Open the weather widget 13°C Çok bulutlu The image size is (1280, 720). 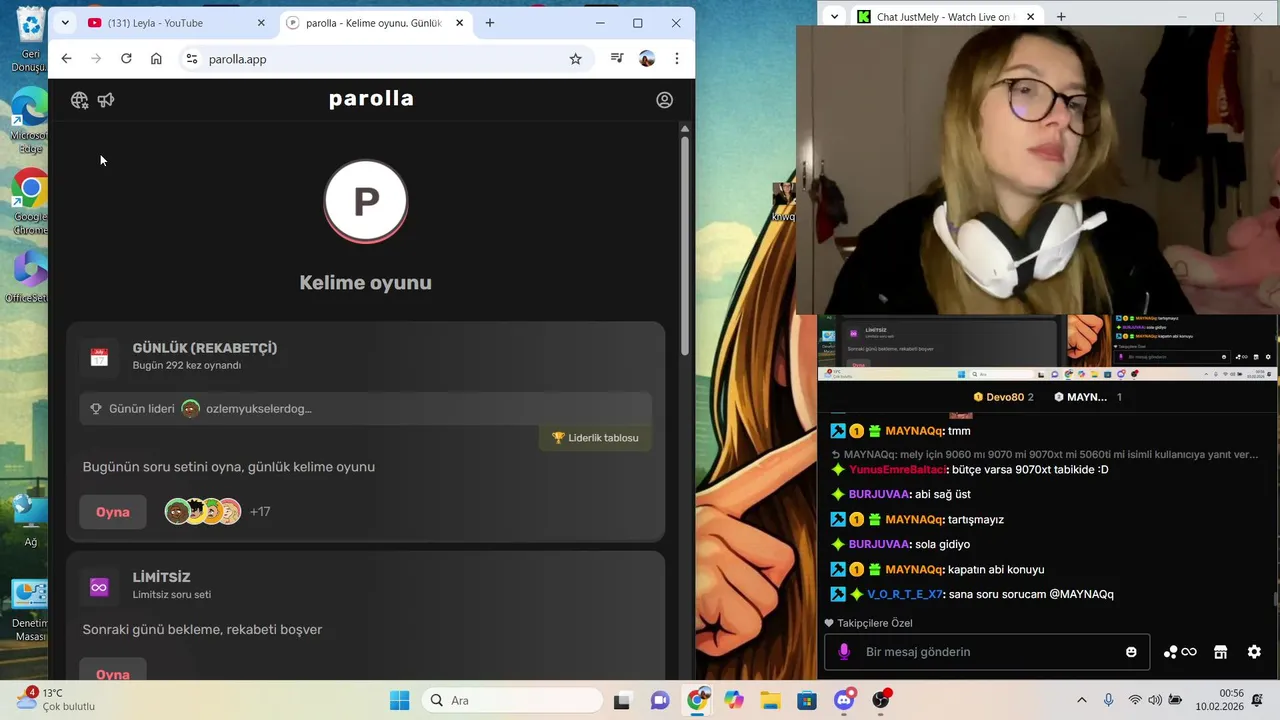55,700
